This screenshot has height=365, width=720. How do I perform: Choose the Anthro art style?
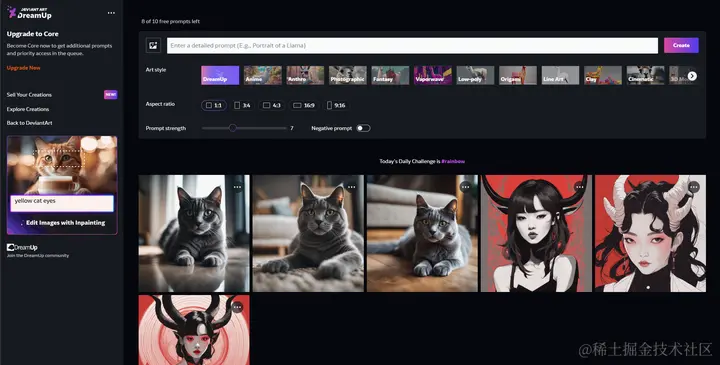click(x=305, y=75)
